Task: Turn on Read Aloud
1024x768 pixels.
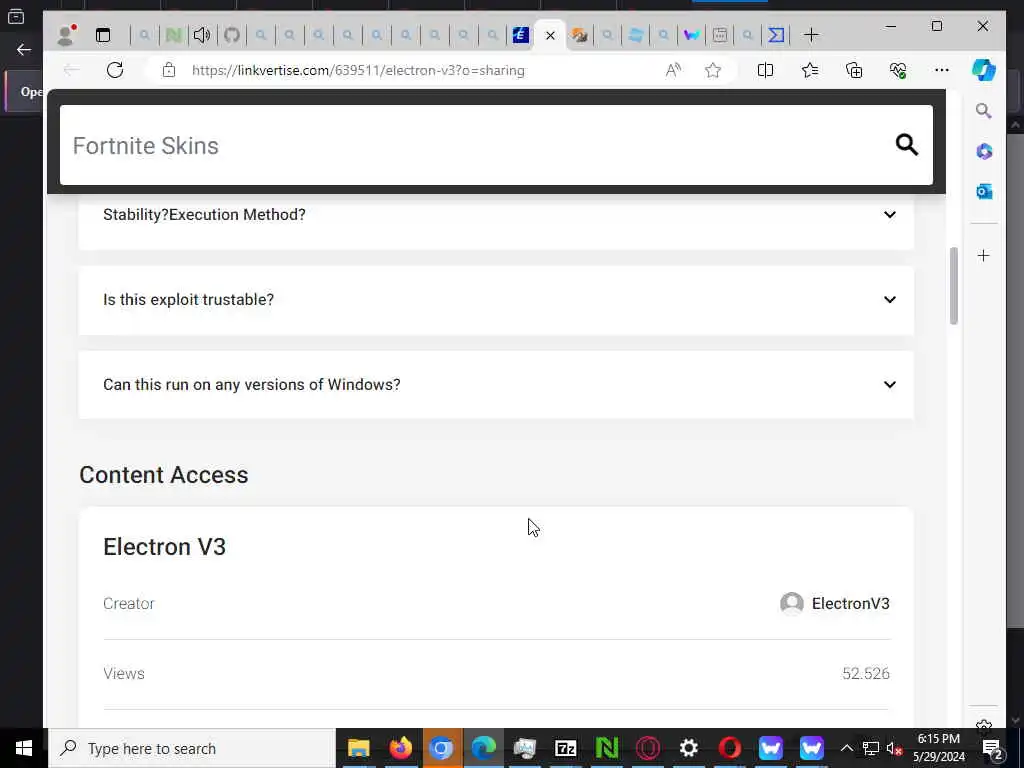Action: [673, 70]
